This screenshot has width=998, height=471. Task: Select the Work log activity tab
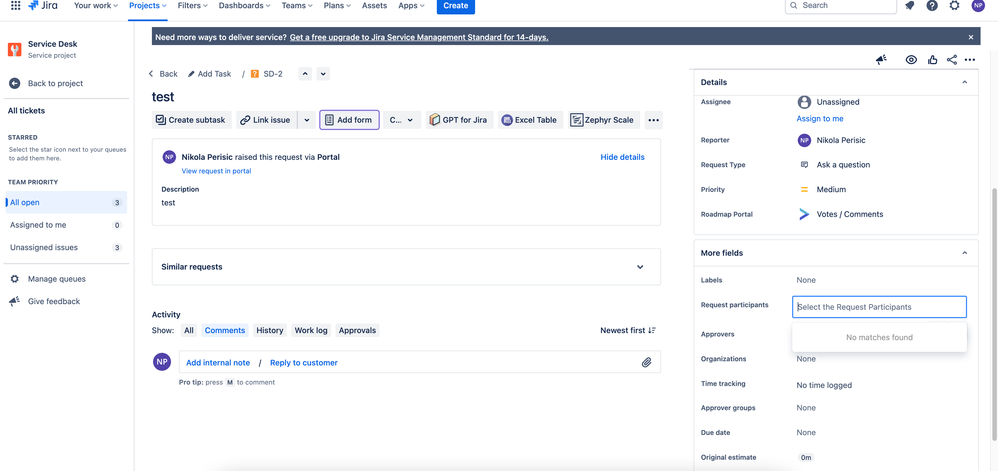311,330
